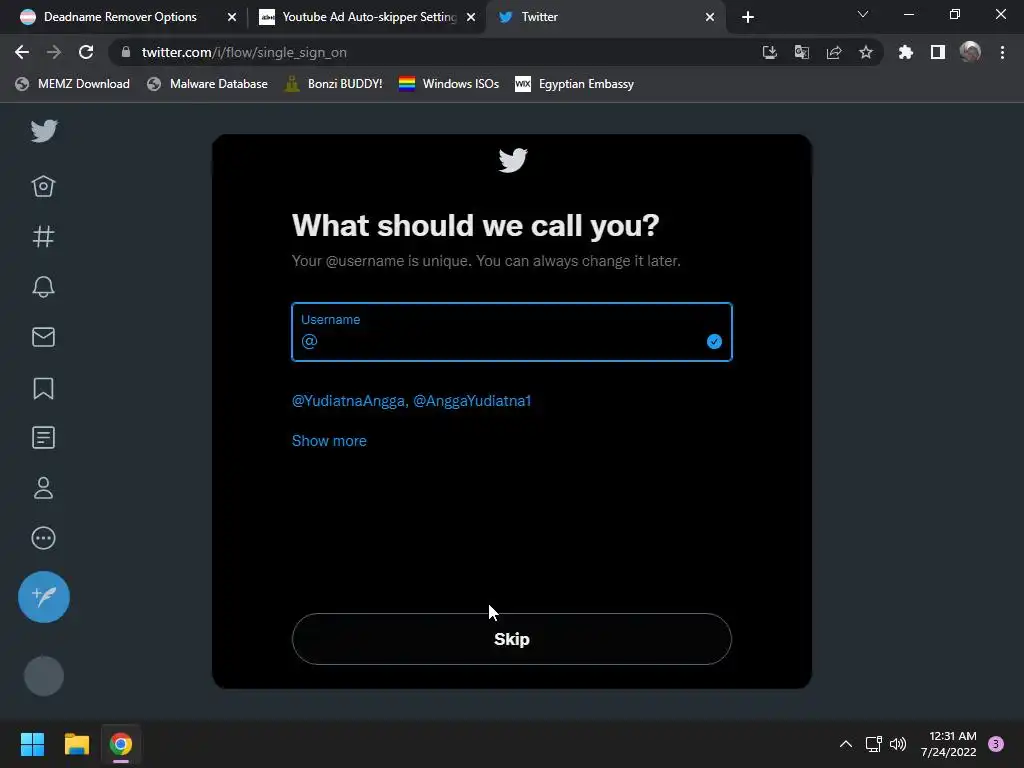Switch to Deadname Remover Options tab
Viewport: 1024px width, 768px height.
pyautogui.click(x=120, y=17)
